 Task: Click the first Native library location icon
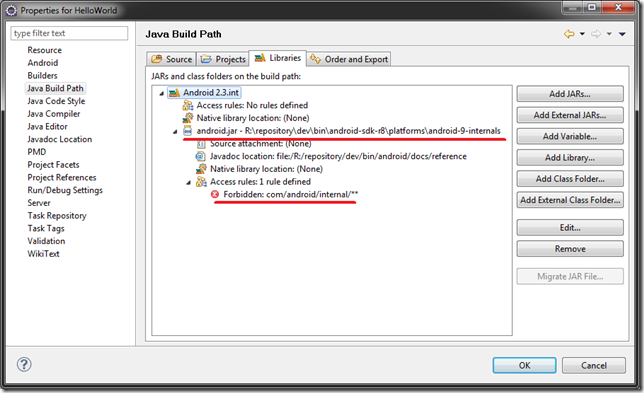point(188,118)
